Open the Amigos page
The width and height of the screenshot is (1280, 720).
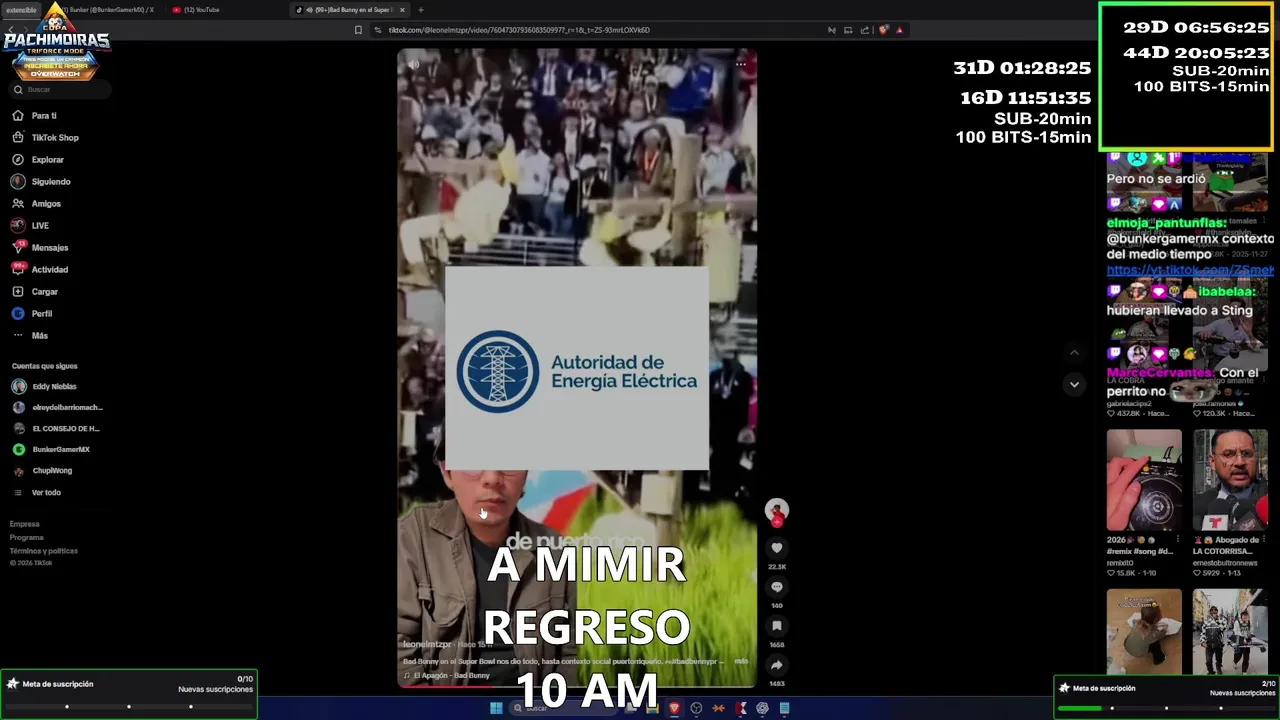click(x=46, y=204)
